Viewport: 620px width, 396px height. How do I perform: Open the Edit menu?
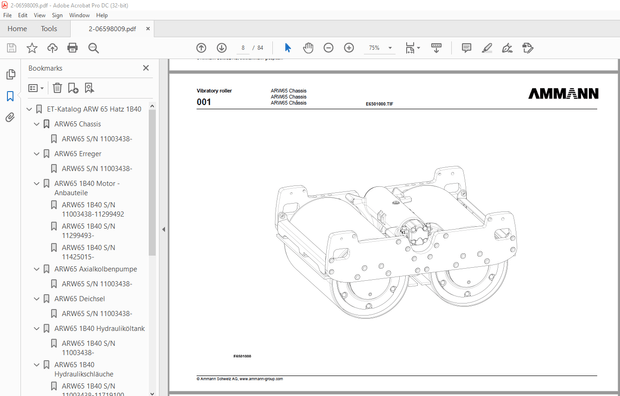(23, 15)
